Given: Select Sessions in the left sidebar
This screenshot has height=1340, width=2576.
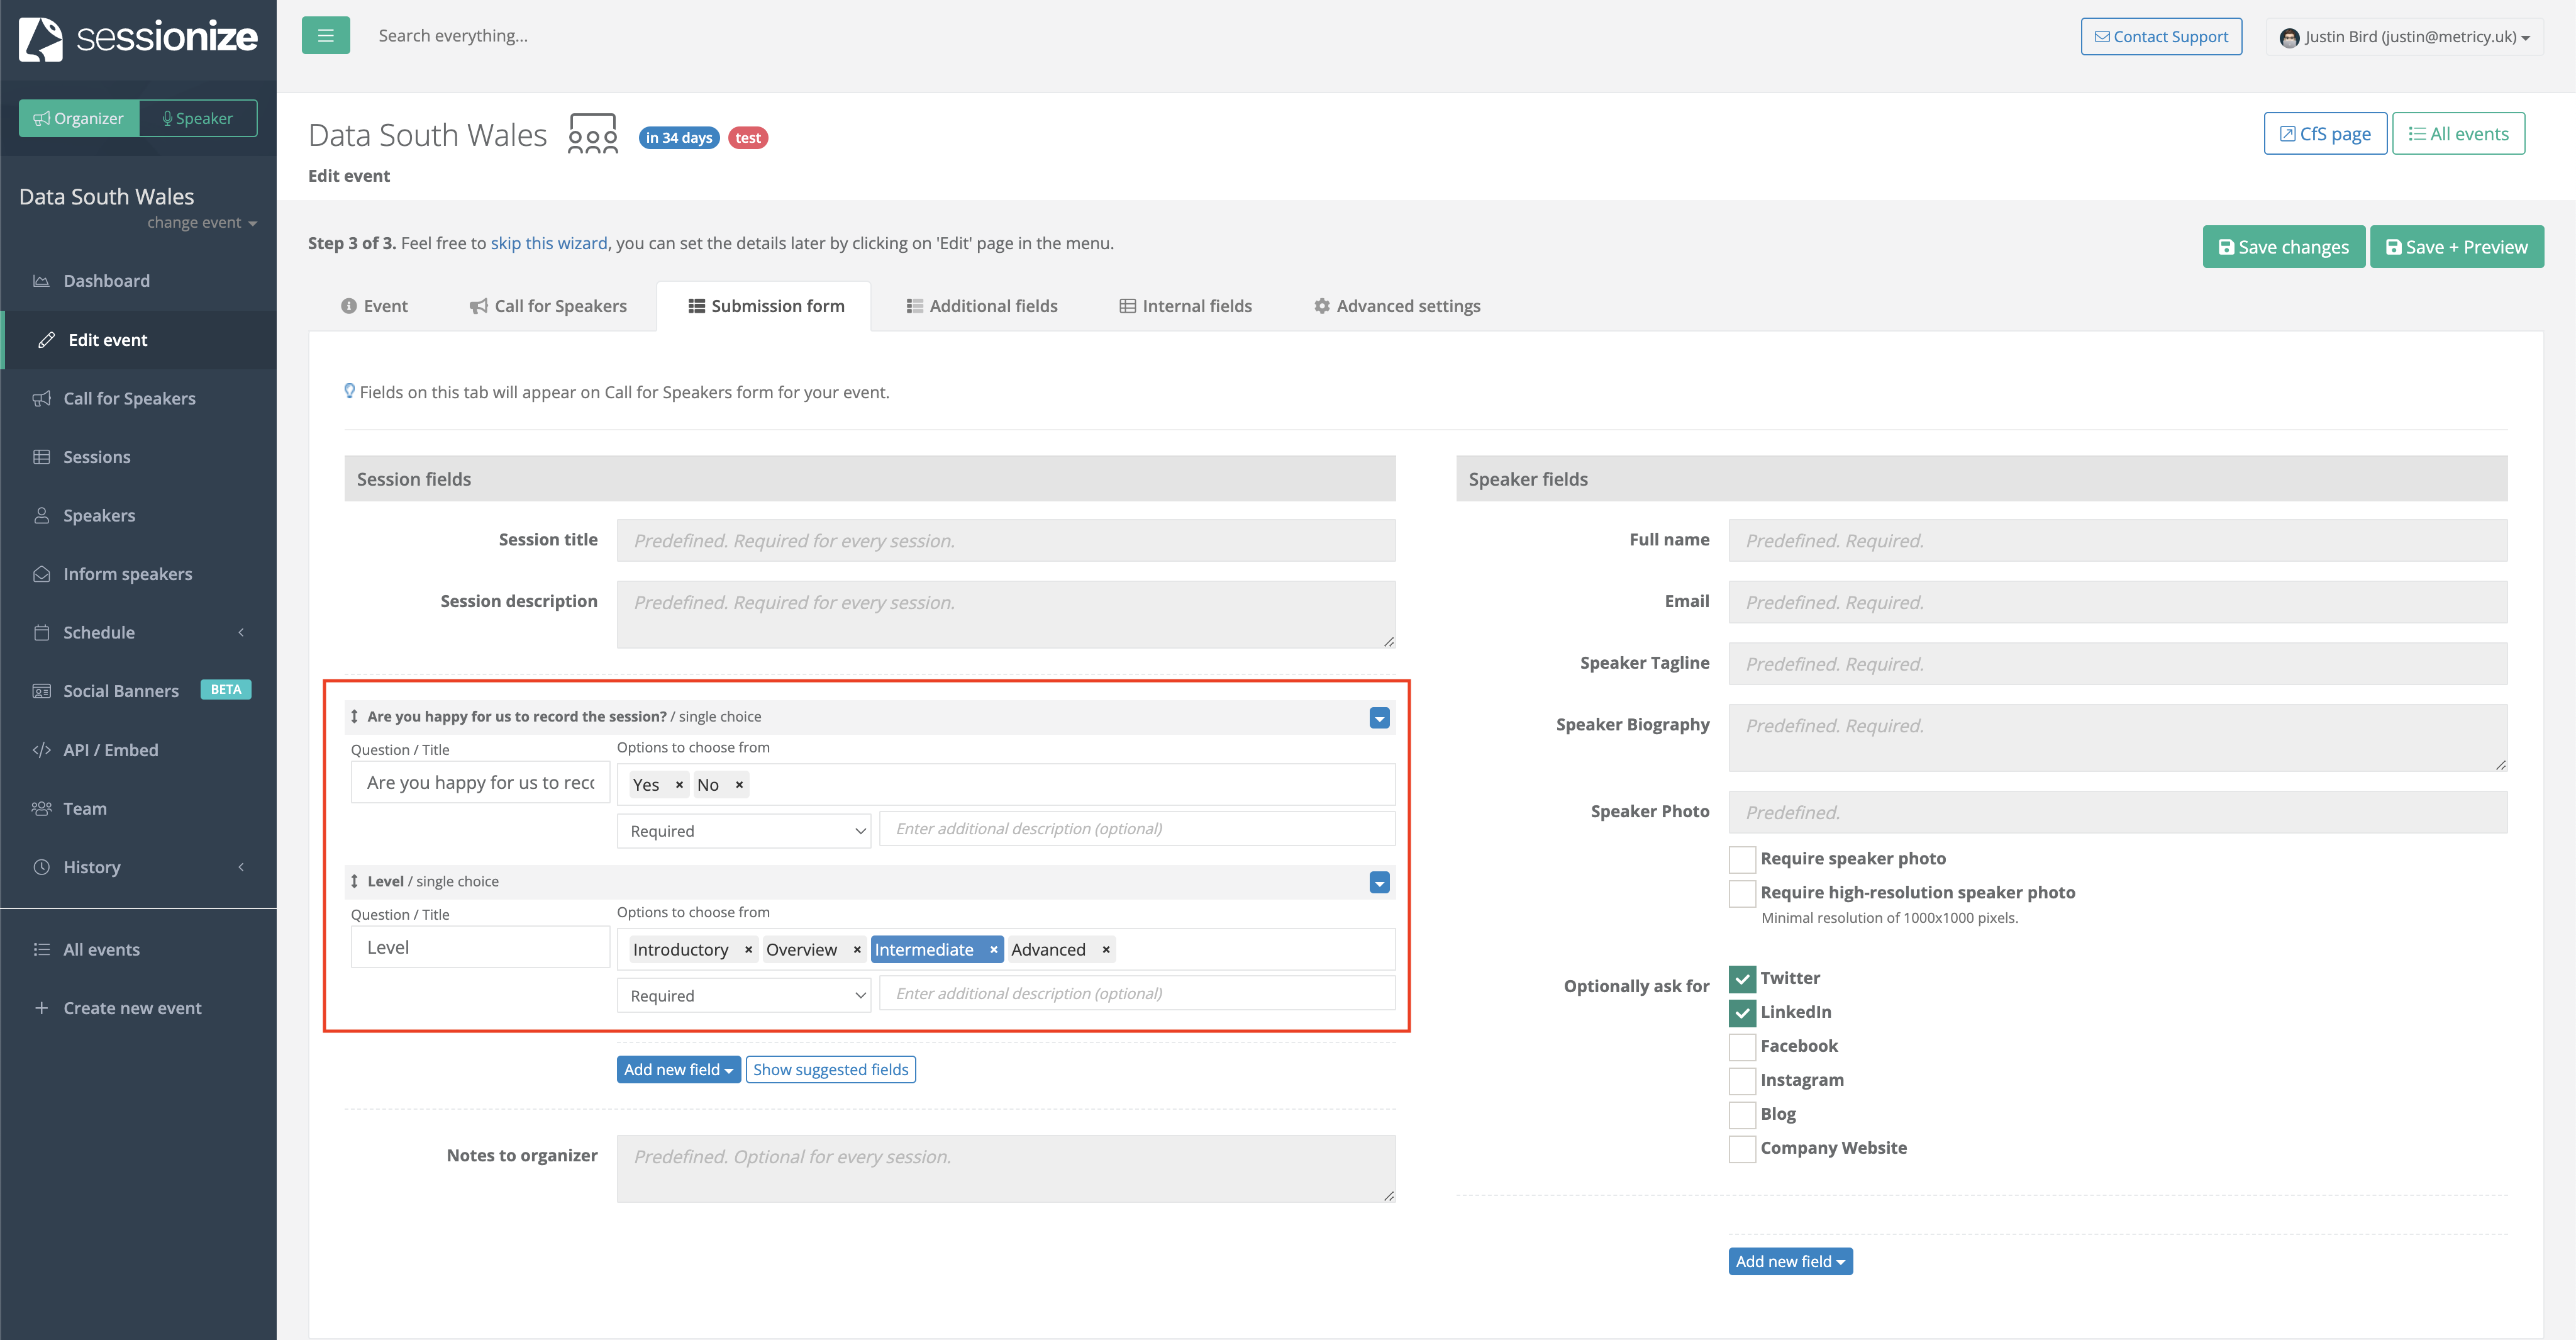Looking at the screenshot, I should (x=96, y=456).
